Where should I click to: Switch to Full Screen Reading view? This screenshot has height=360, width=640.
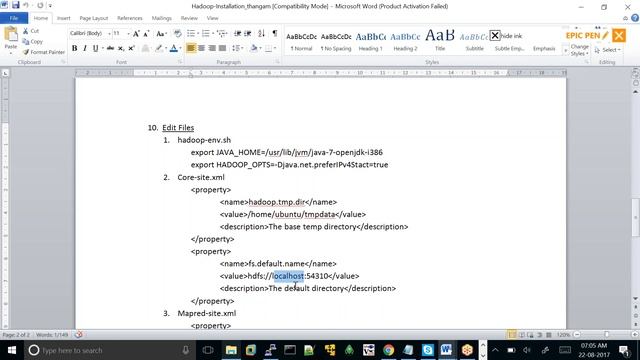click(522, 335)
